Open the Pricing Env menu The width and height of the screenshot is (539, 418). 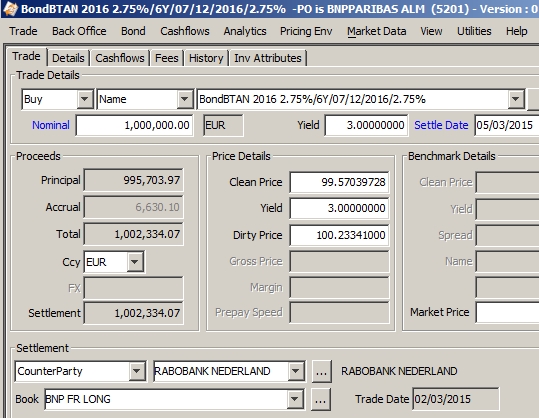click(x=306, y=31)
